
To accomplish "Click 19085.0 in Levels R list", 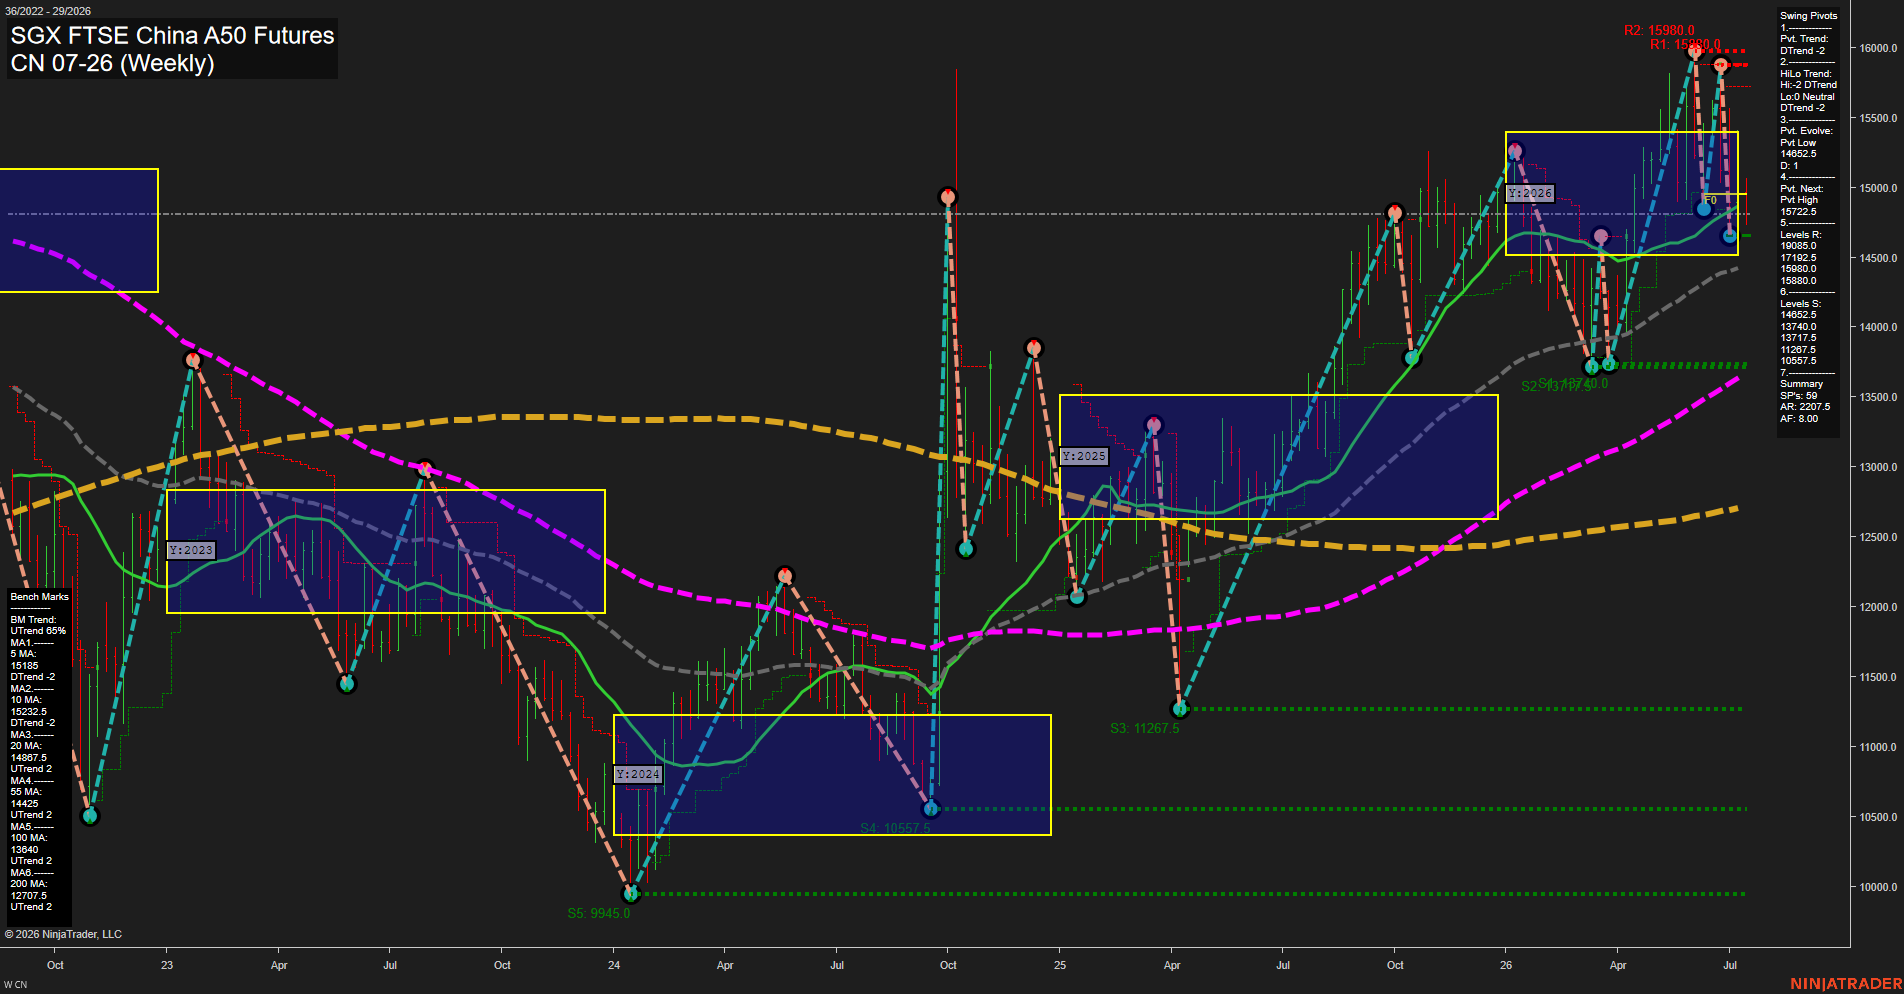I will click(1798, 246).
